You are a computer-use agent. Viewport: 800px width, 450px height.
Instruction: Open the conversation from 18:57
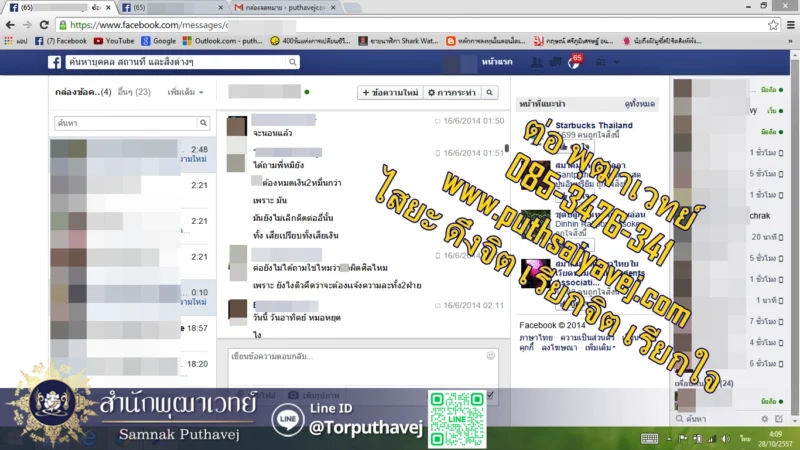tap(132, 332)
